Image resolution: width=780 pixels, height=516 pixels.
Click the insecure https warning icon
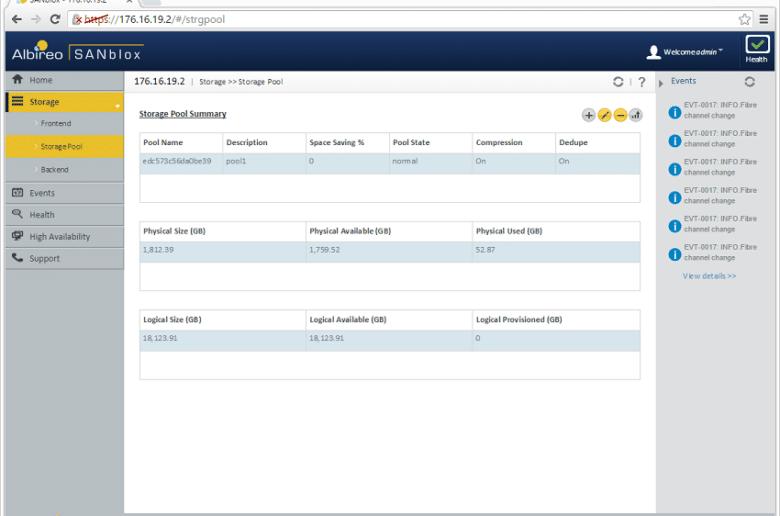click(77, 19)
